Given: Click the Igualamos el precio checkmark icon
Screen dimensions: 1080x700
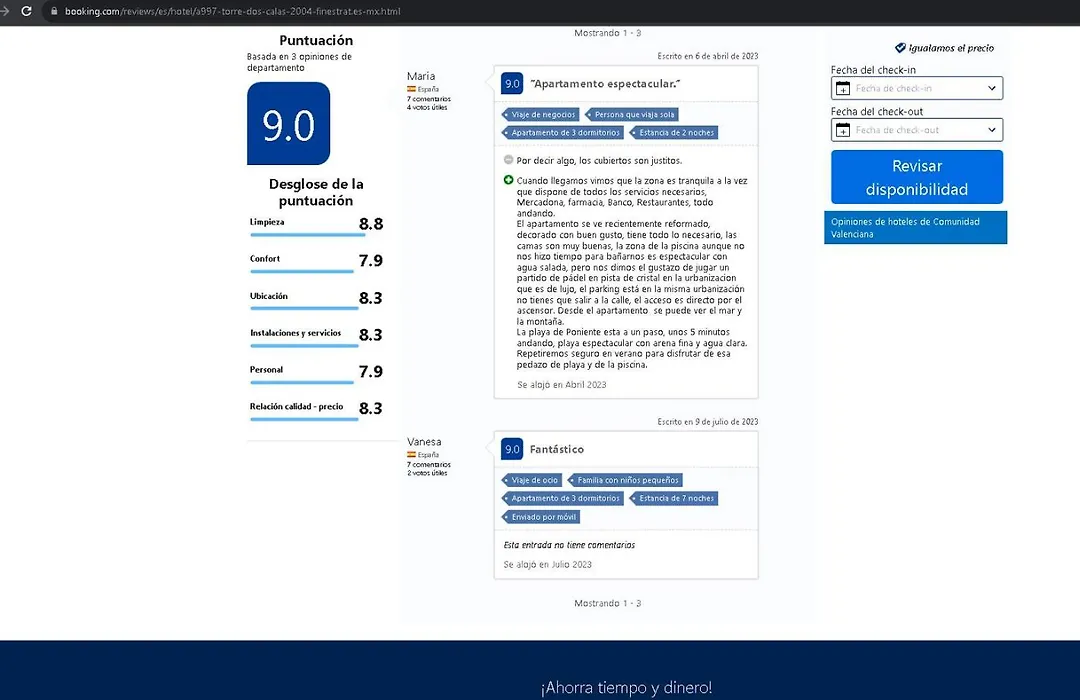Looking at the screenshot, I should click(x=900, y=48).
